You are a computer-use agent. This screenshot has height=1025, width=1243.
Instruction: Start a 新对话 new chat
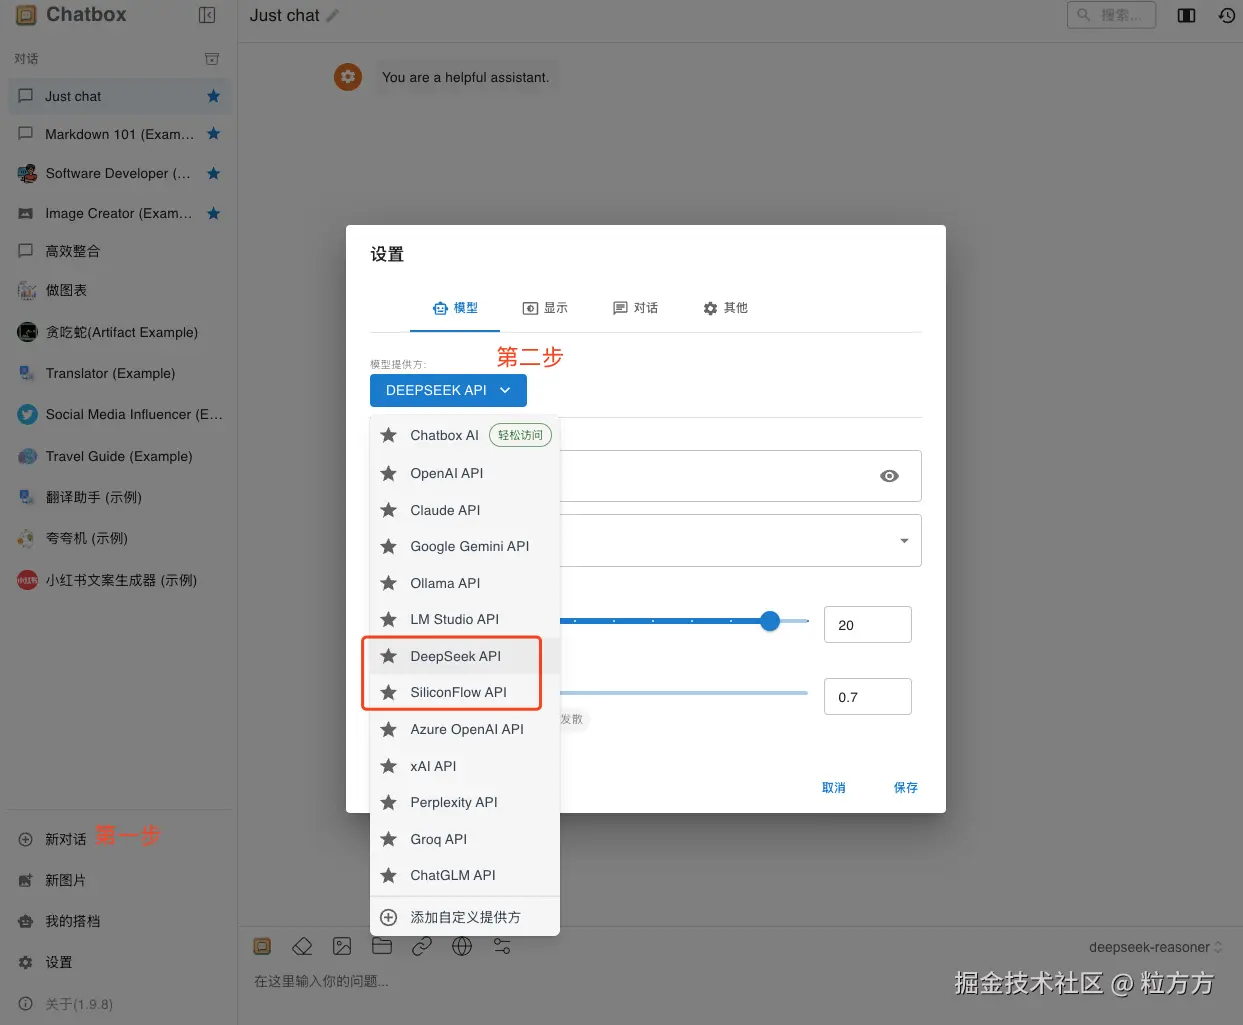(65, 839)
